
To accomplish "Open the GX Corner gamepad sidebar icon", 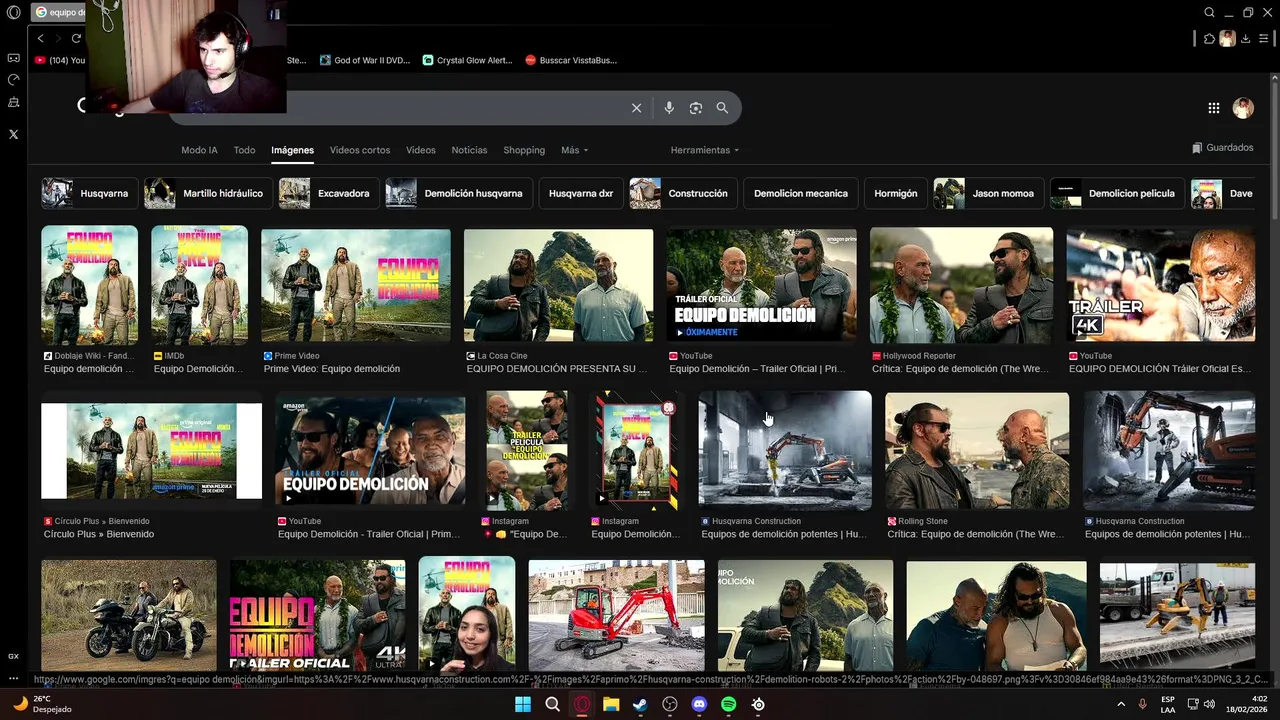I will tap(13, 58).
